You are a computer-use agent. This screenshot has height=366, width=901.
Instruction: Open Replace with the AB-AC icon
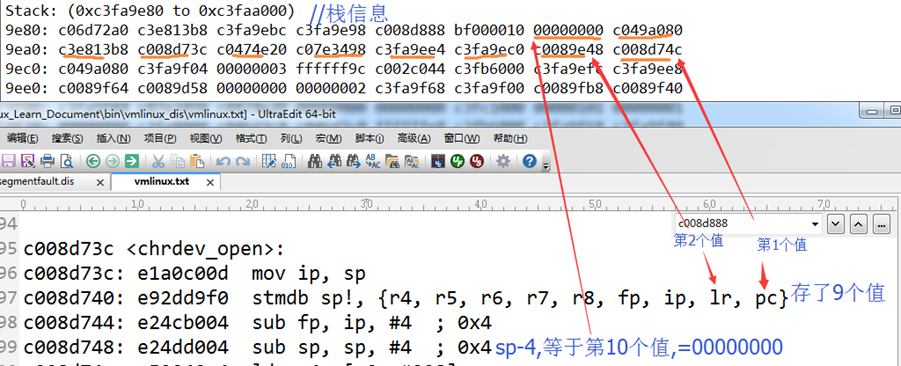point(372,161)
